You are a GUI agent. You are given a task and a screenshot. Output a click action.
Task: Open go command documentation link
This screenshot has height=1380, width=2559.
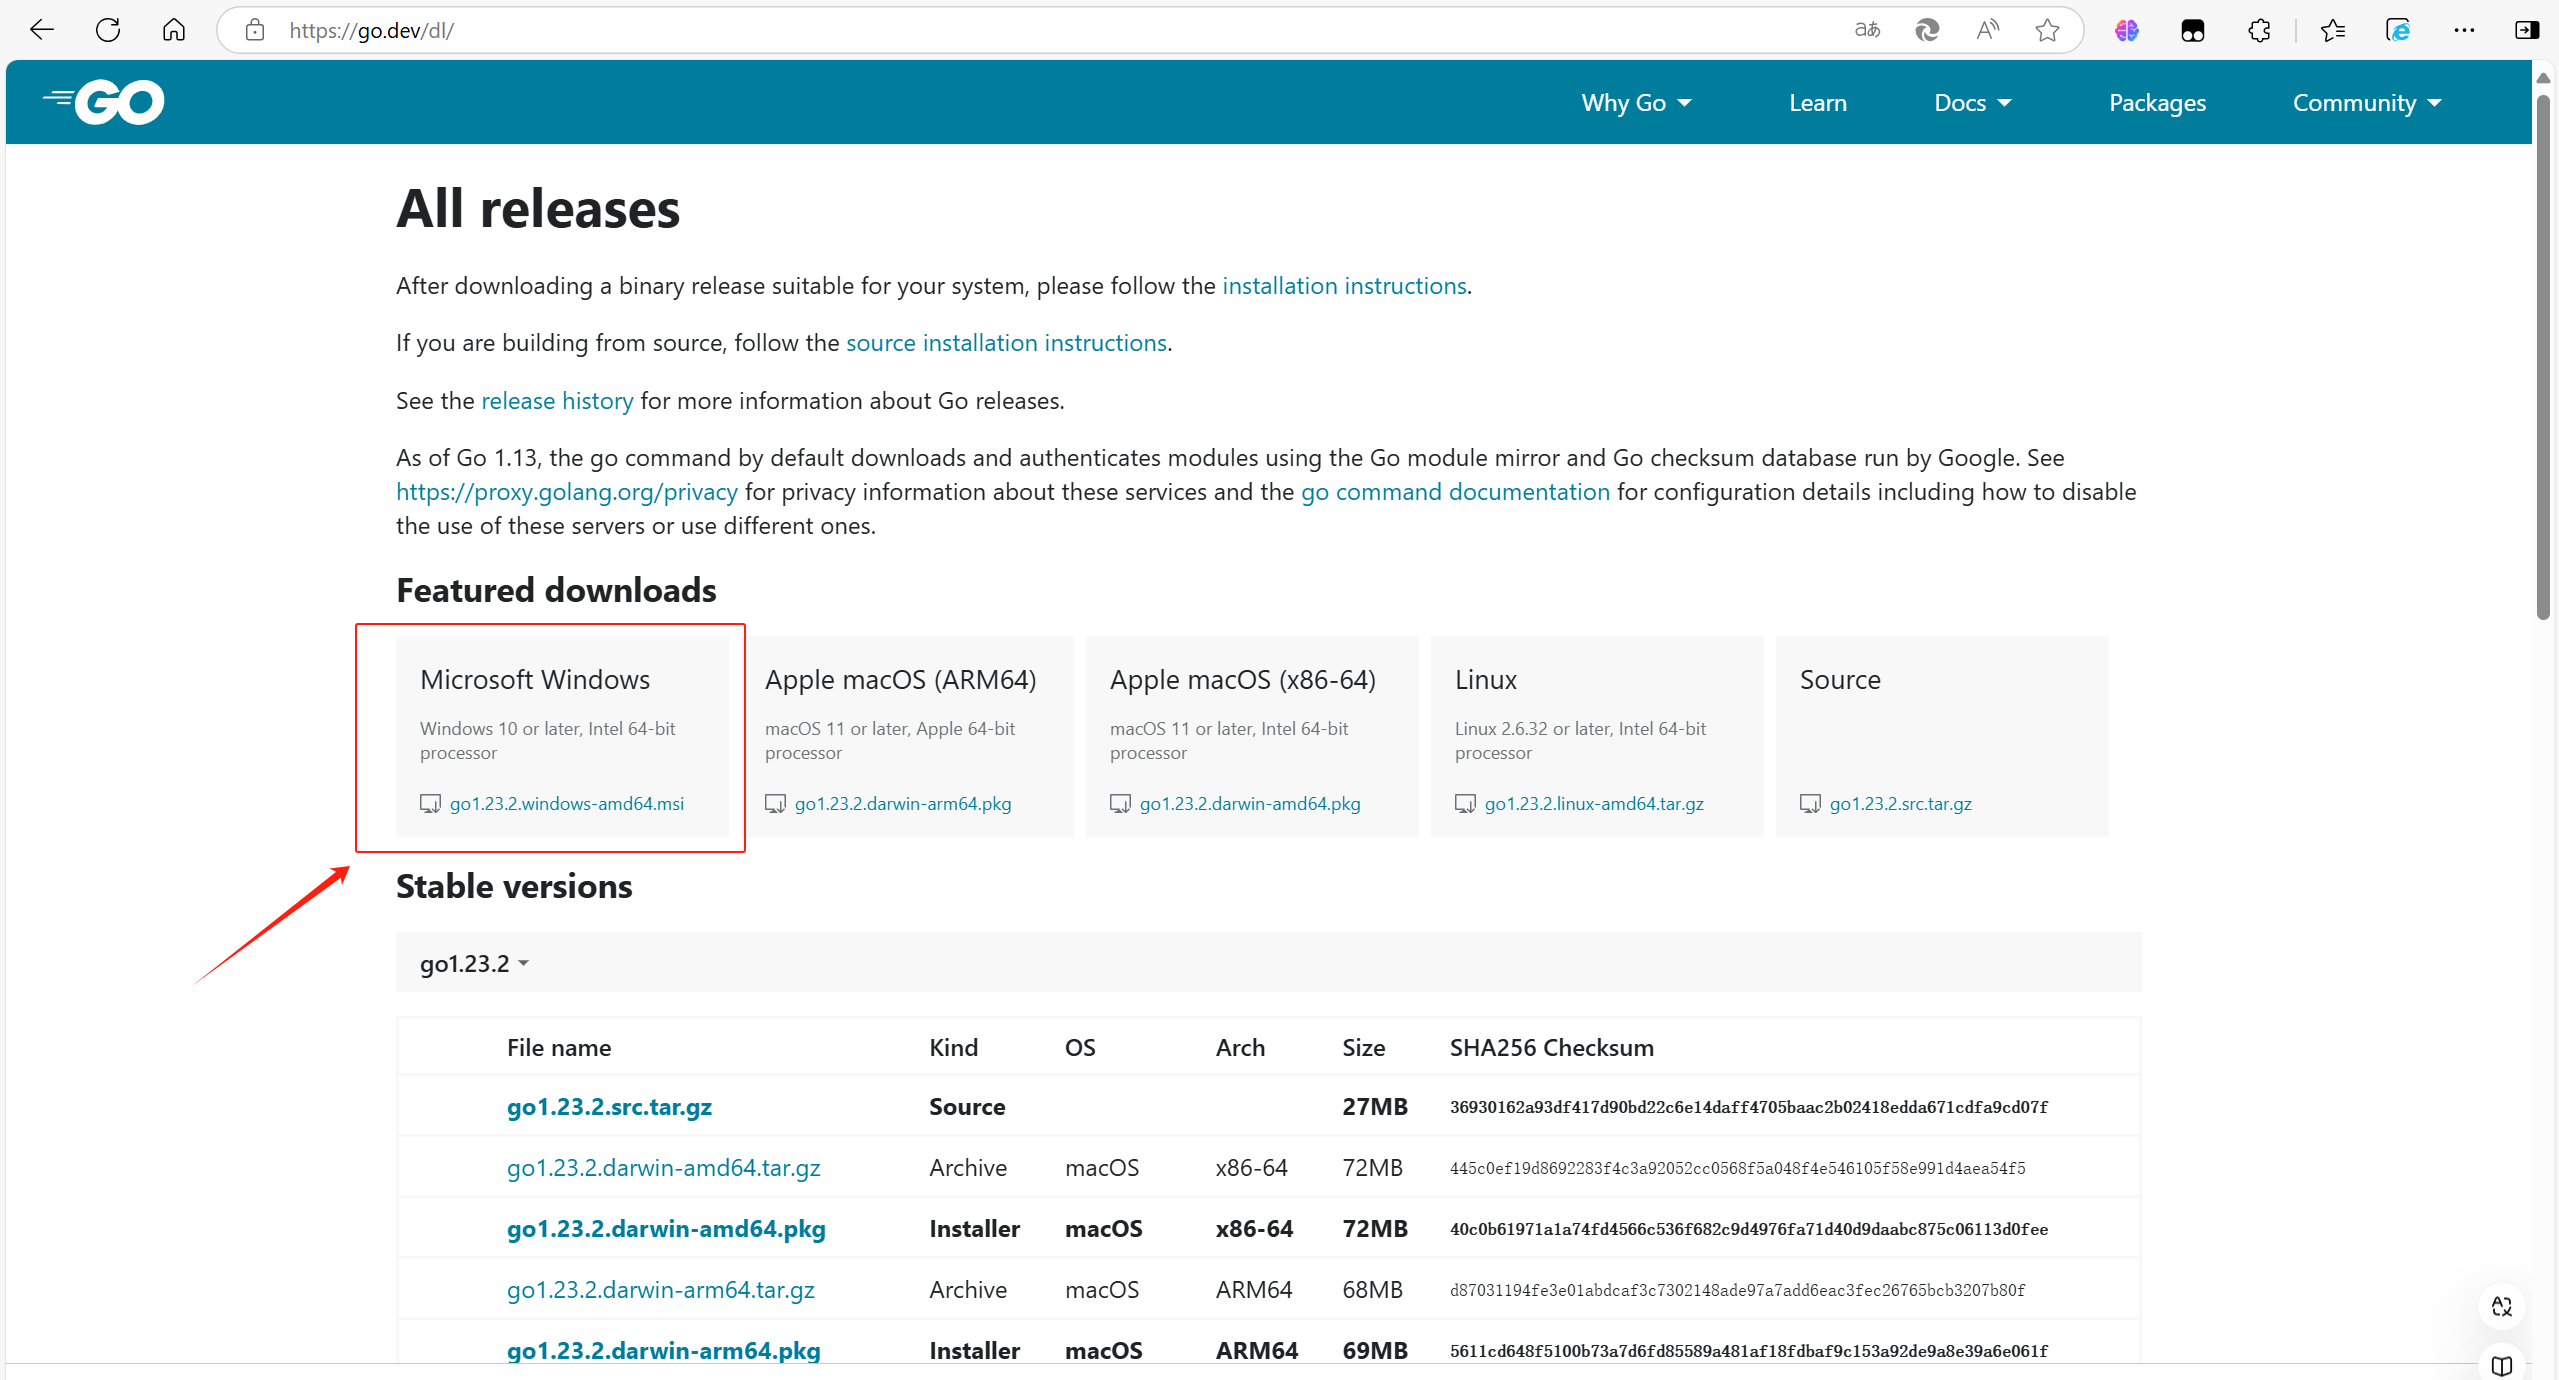1455,492
